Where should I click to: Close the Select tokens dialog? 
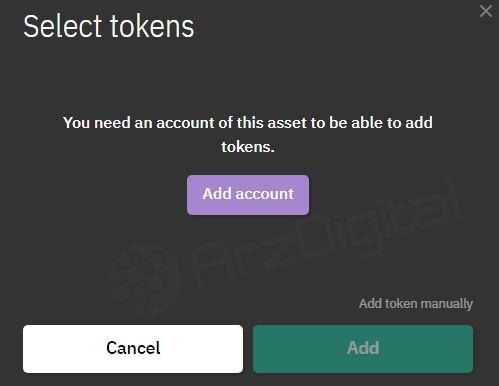coord(486,11)
